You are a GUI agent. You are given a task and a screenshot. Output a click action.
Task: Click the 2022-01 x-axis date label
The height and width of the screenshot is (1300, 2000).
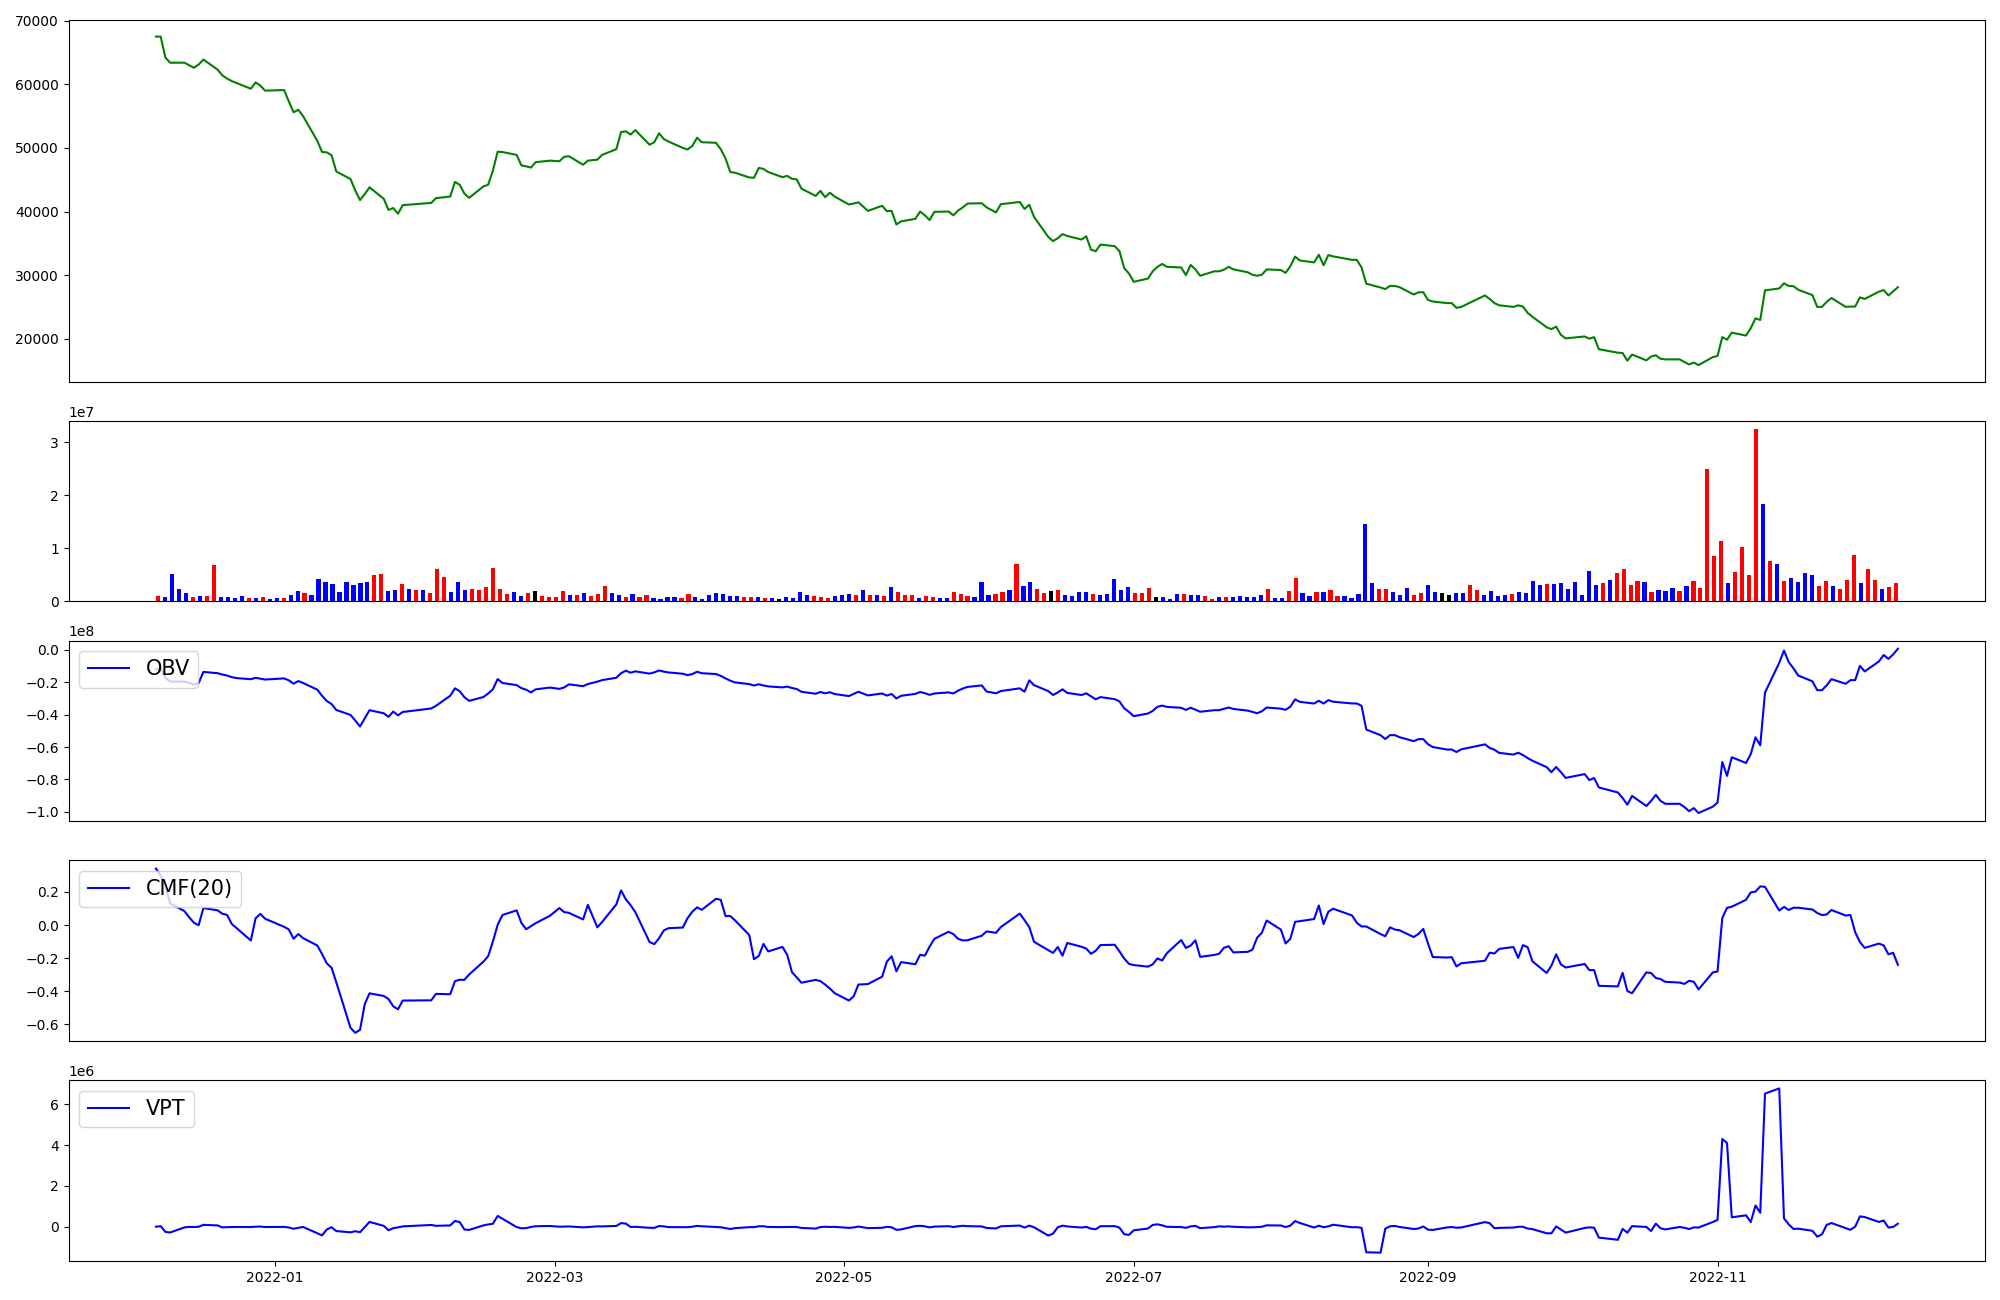coord(274,1277)
